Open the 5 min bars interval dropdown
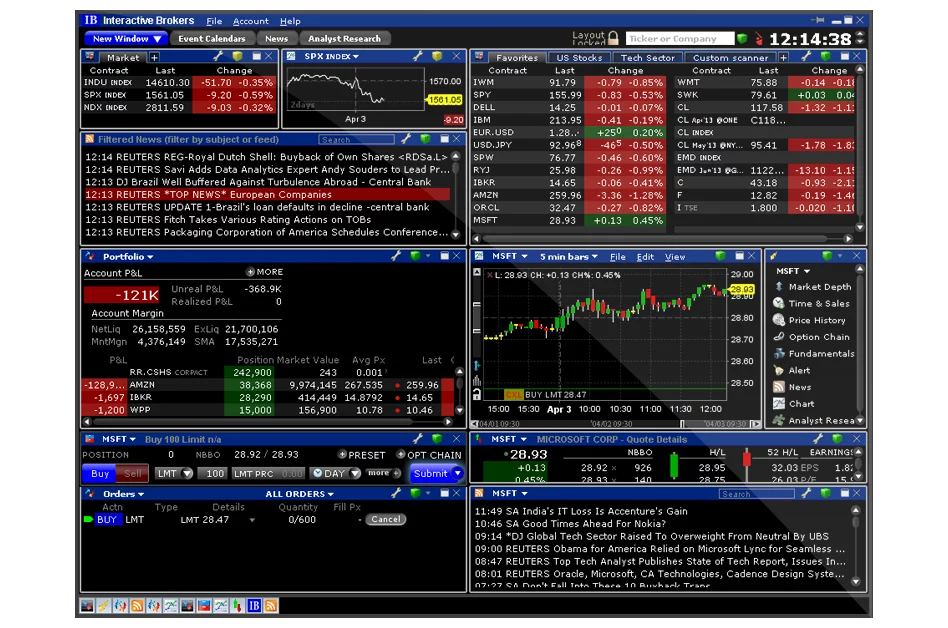 568,257
